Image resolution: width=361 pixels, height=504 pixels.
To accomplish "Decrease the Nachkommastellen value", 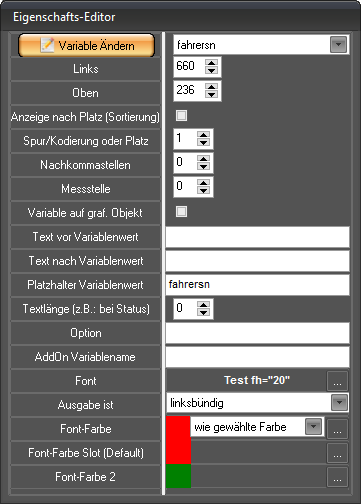I will [x=203, y=166].
